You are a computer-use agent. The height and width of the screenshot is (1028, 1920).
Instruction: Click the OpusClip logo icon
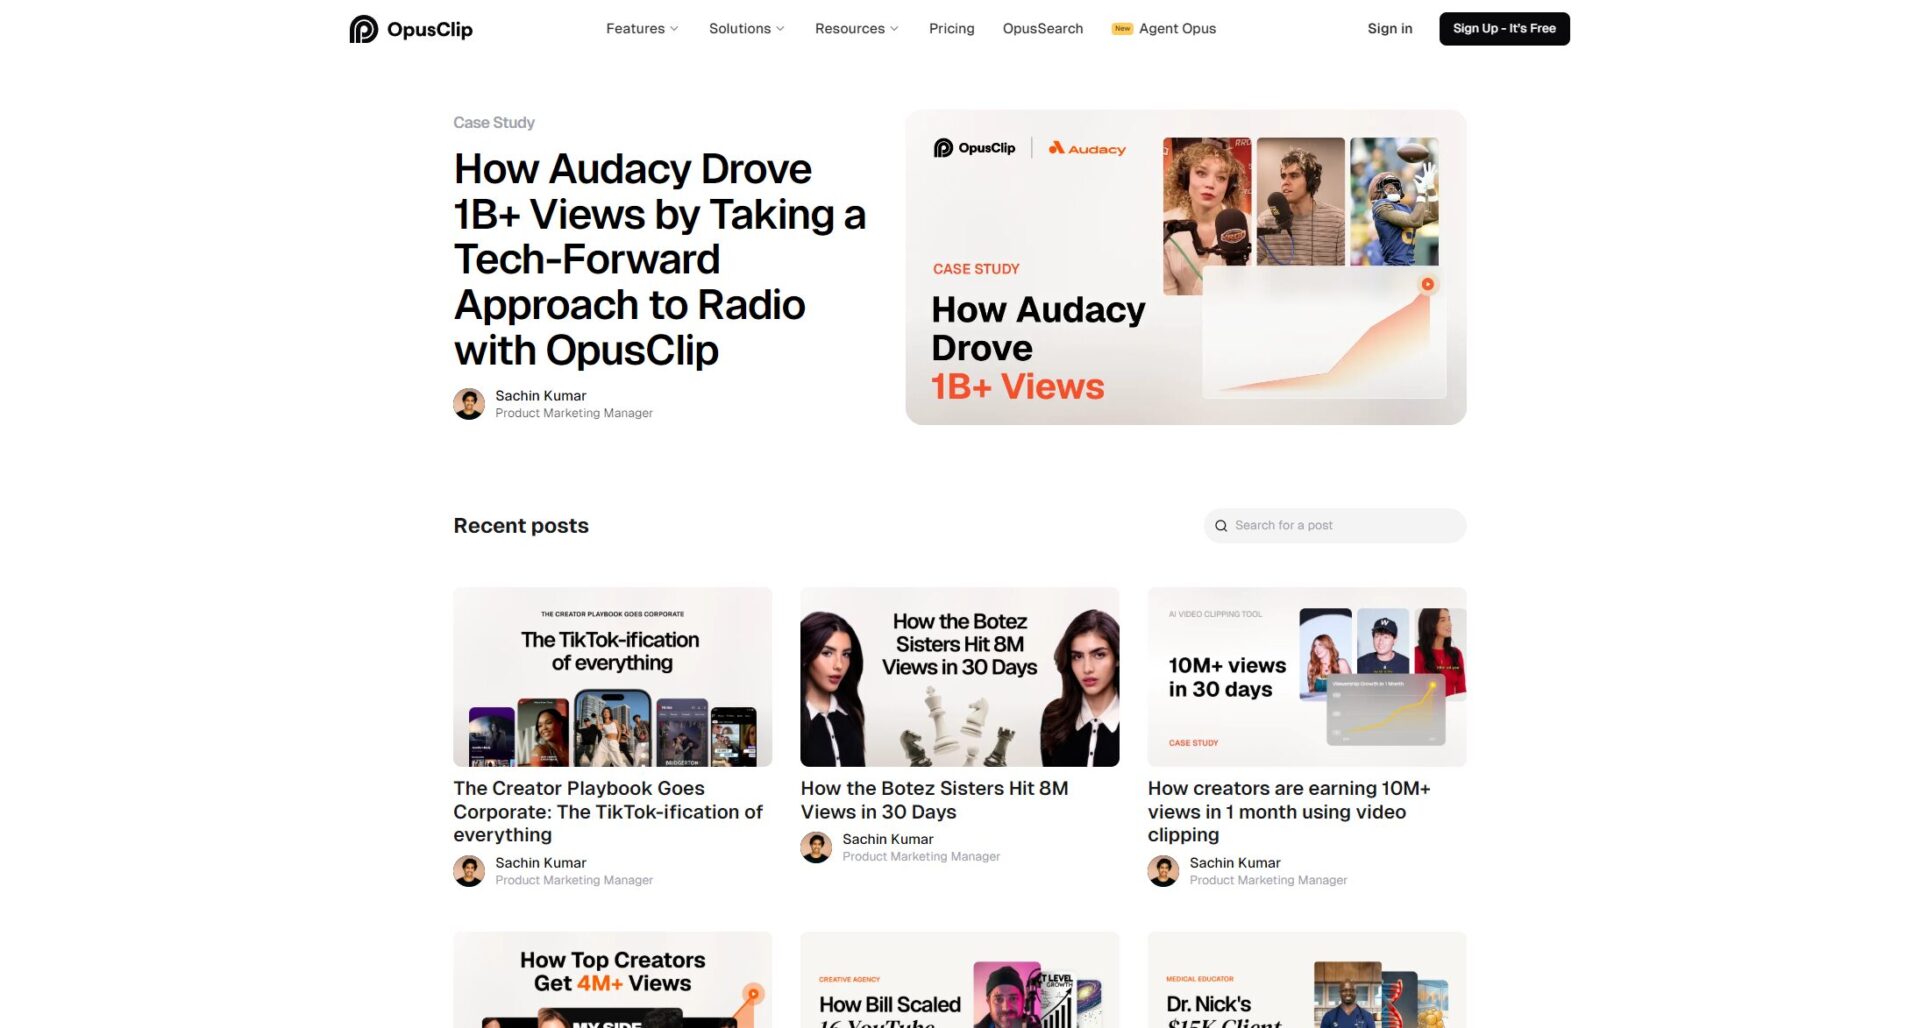[x=363, y=29]
